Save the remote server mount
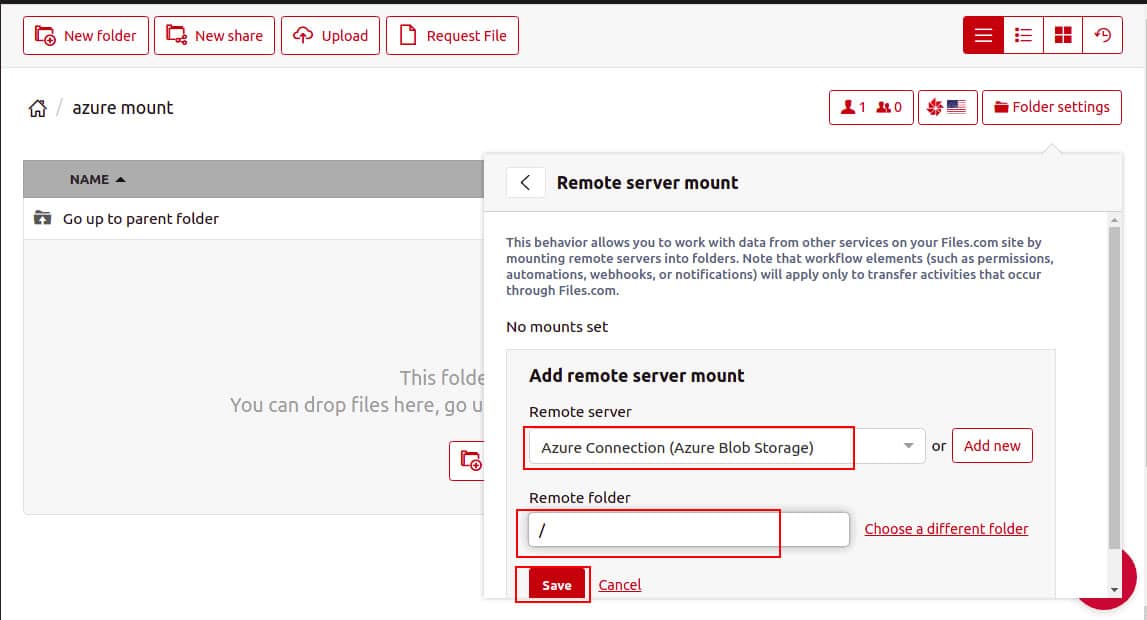The image size is (1147, 620). 557,585
